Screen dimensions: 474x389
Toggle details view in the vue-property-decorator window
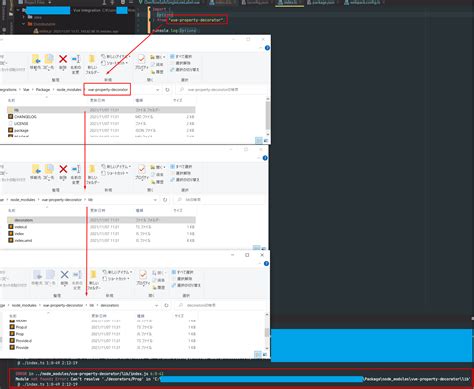pyautogui.click(x=259, y=141)
